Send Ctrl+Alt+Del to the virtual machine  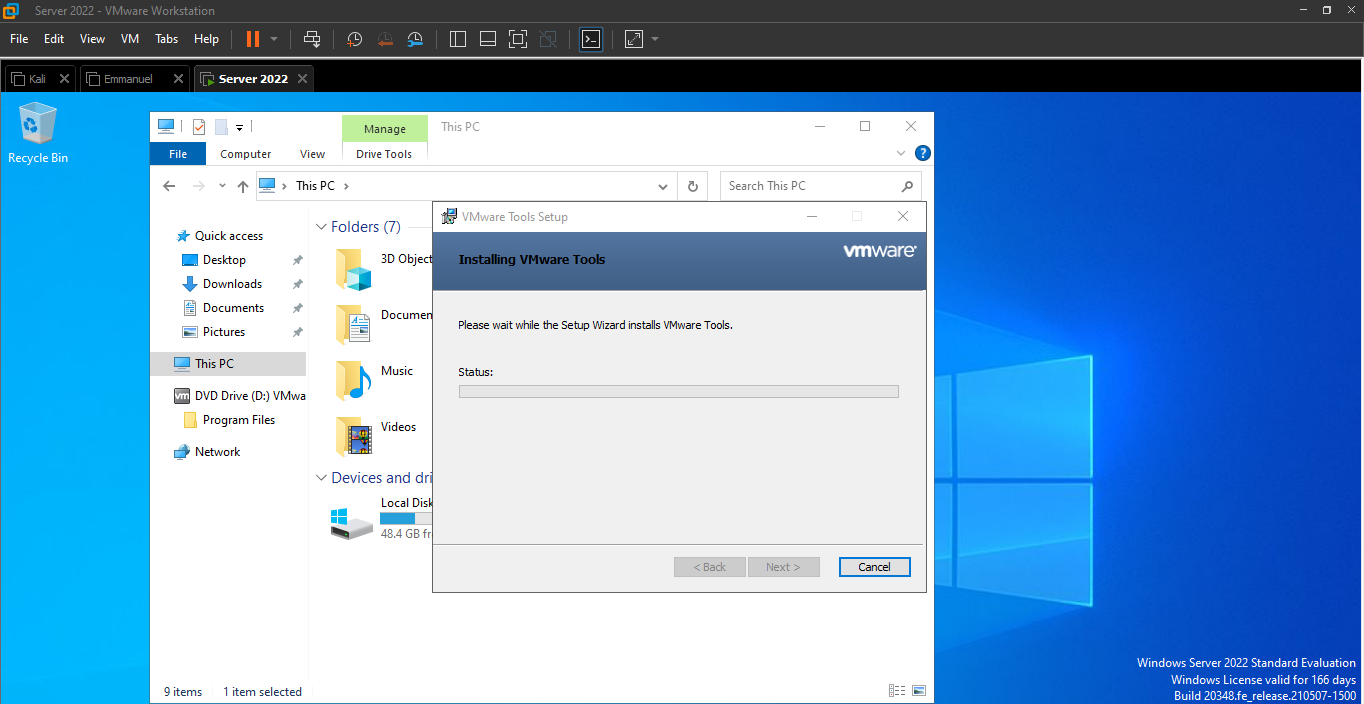click(x=312, y=39)
